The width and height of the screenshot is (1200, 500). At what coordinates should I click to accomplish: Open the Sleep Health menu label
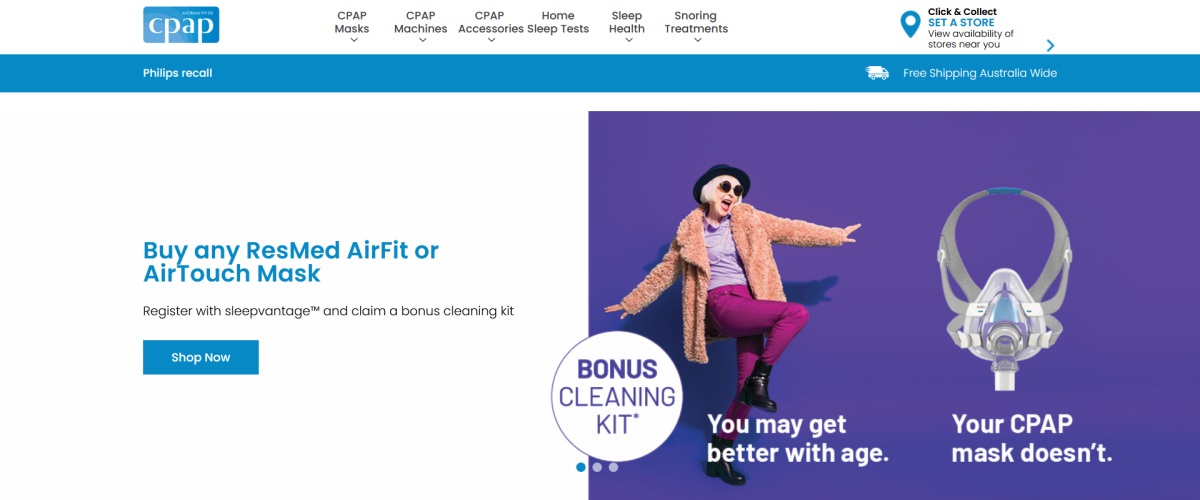627,22
